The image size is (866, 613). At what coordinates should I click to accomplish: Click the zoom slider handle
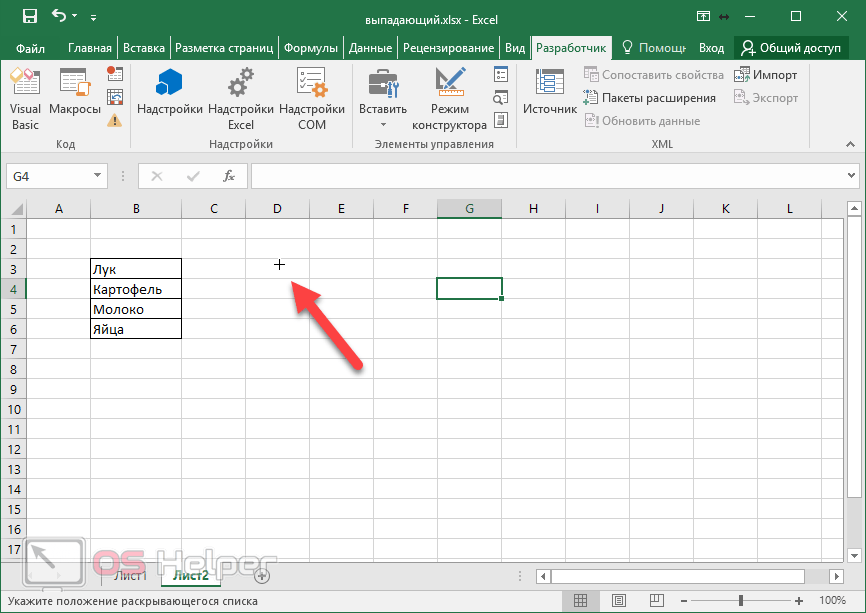[741, 600]
